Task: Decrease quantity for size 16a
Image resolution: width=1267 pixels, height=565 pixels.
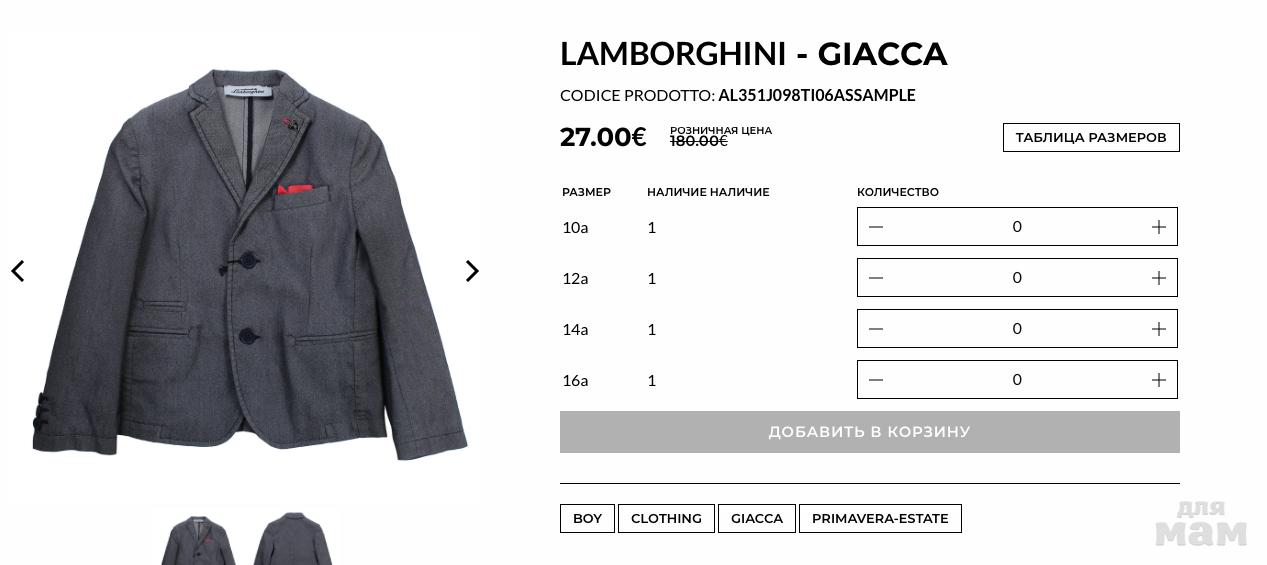Action: pos(876,380)
